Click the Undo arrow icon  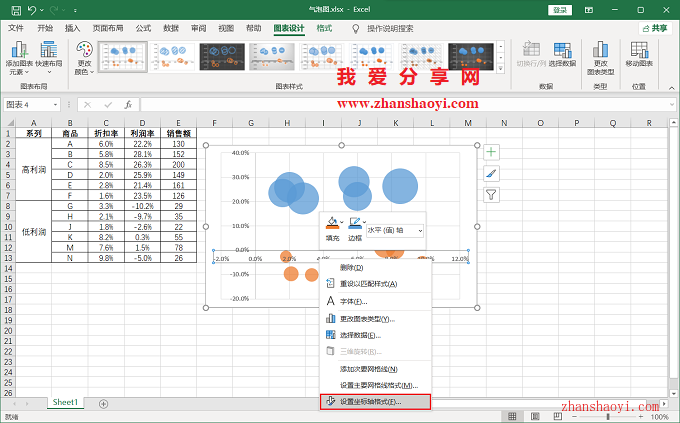(x=32, y=10)
